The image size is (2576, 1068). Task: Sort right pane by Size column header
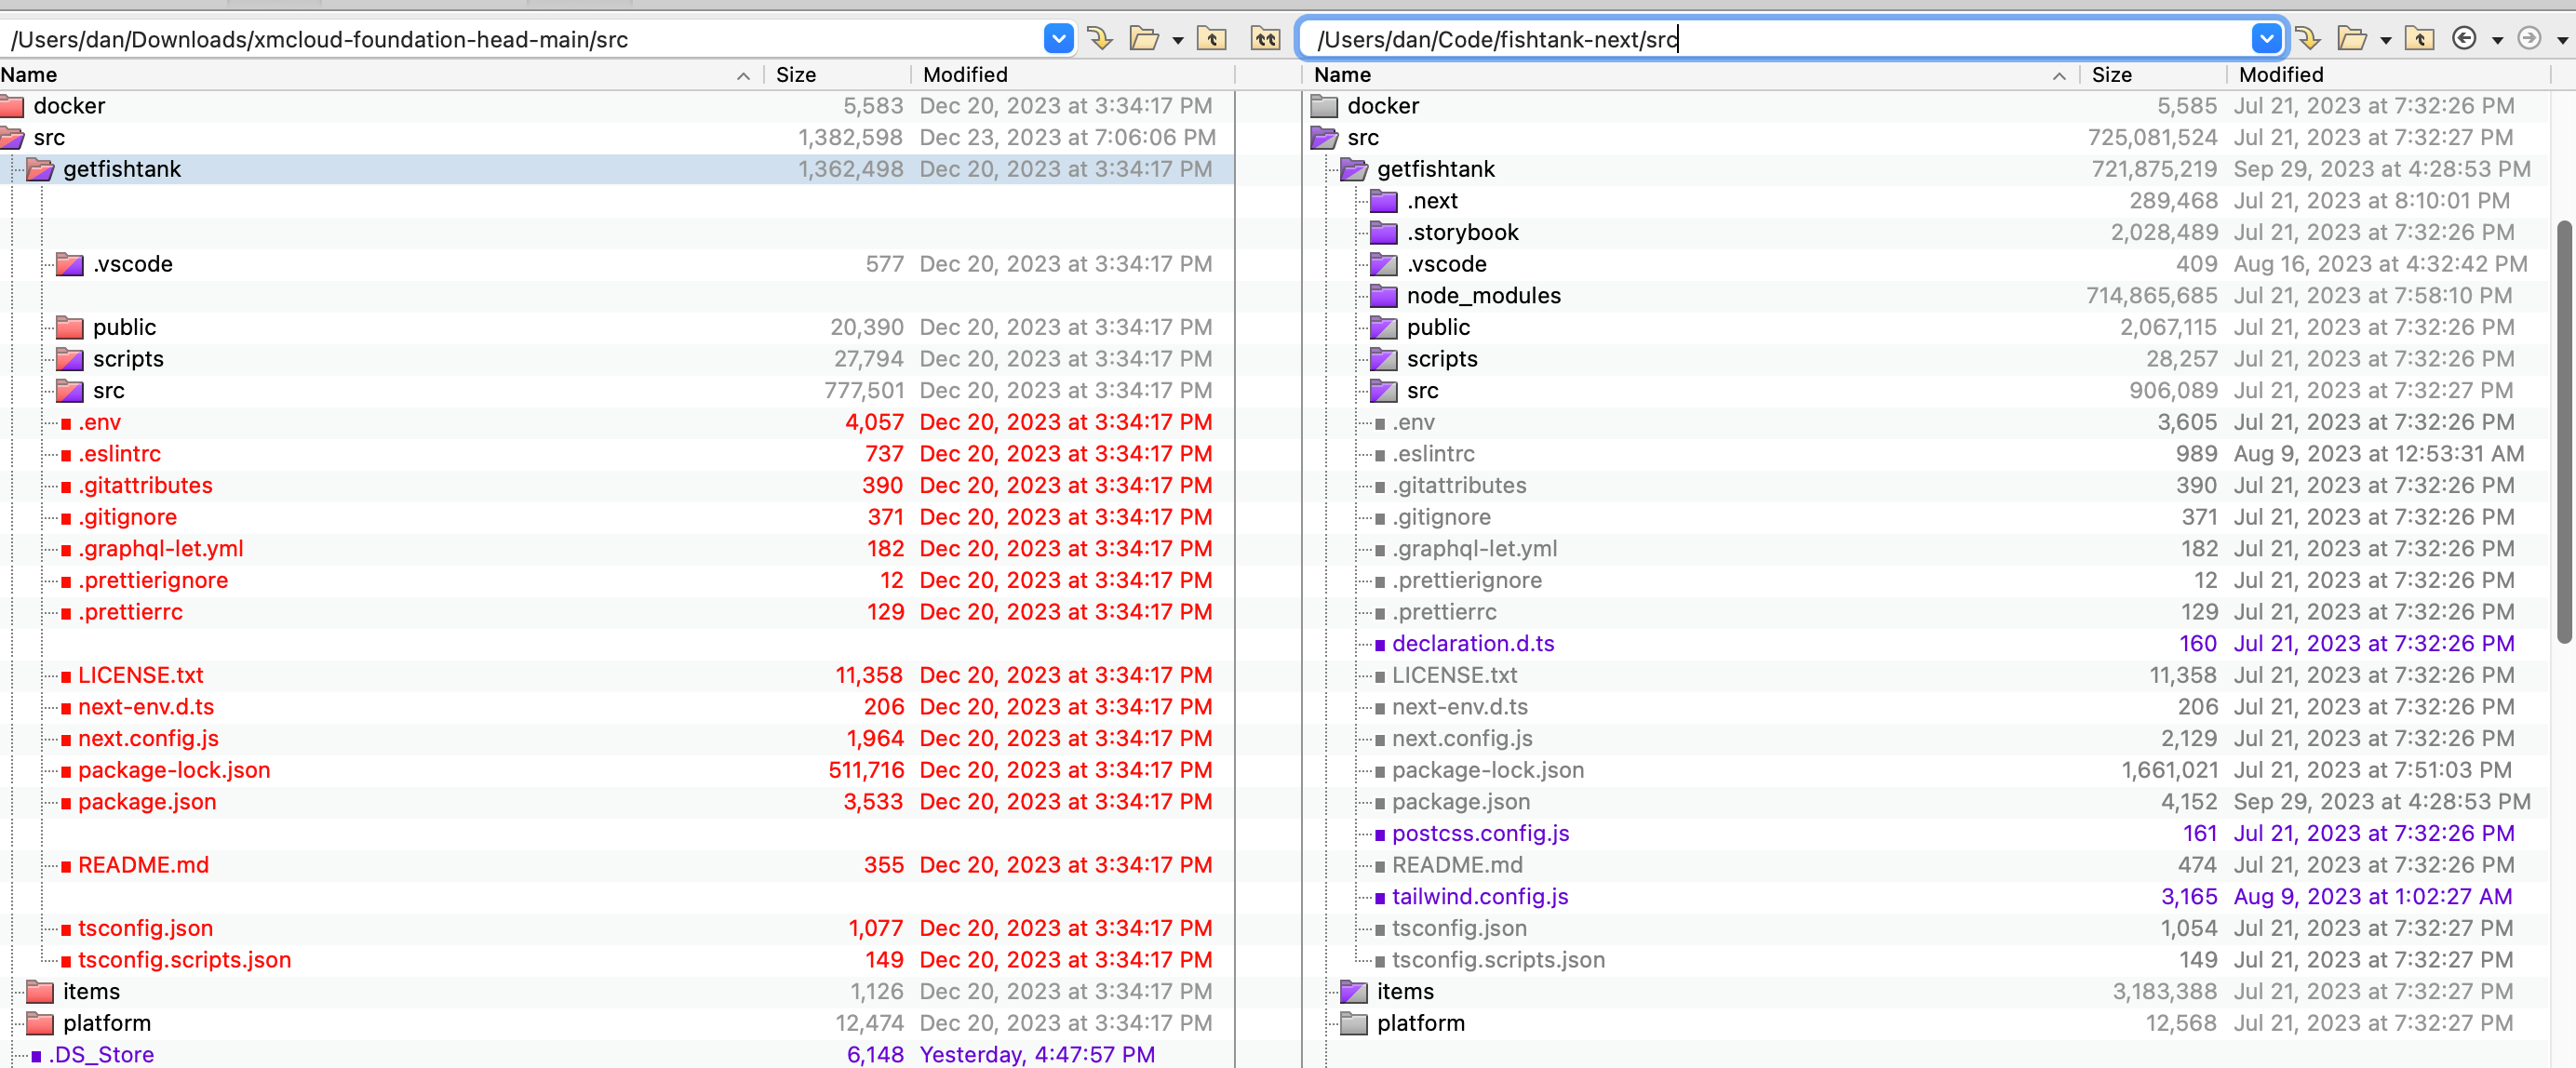click(x=2154, y=75)
